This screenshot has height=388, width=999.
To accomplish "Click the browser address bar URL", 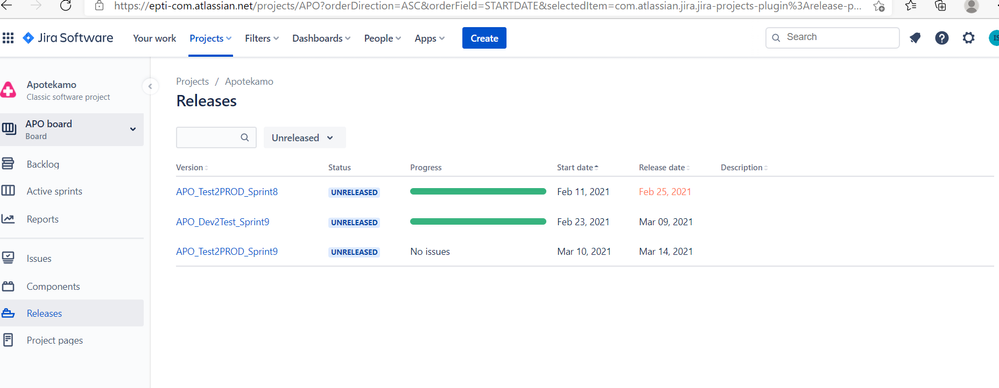I will click(488, 6).
